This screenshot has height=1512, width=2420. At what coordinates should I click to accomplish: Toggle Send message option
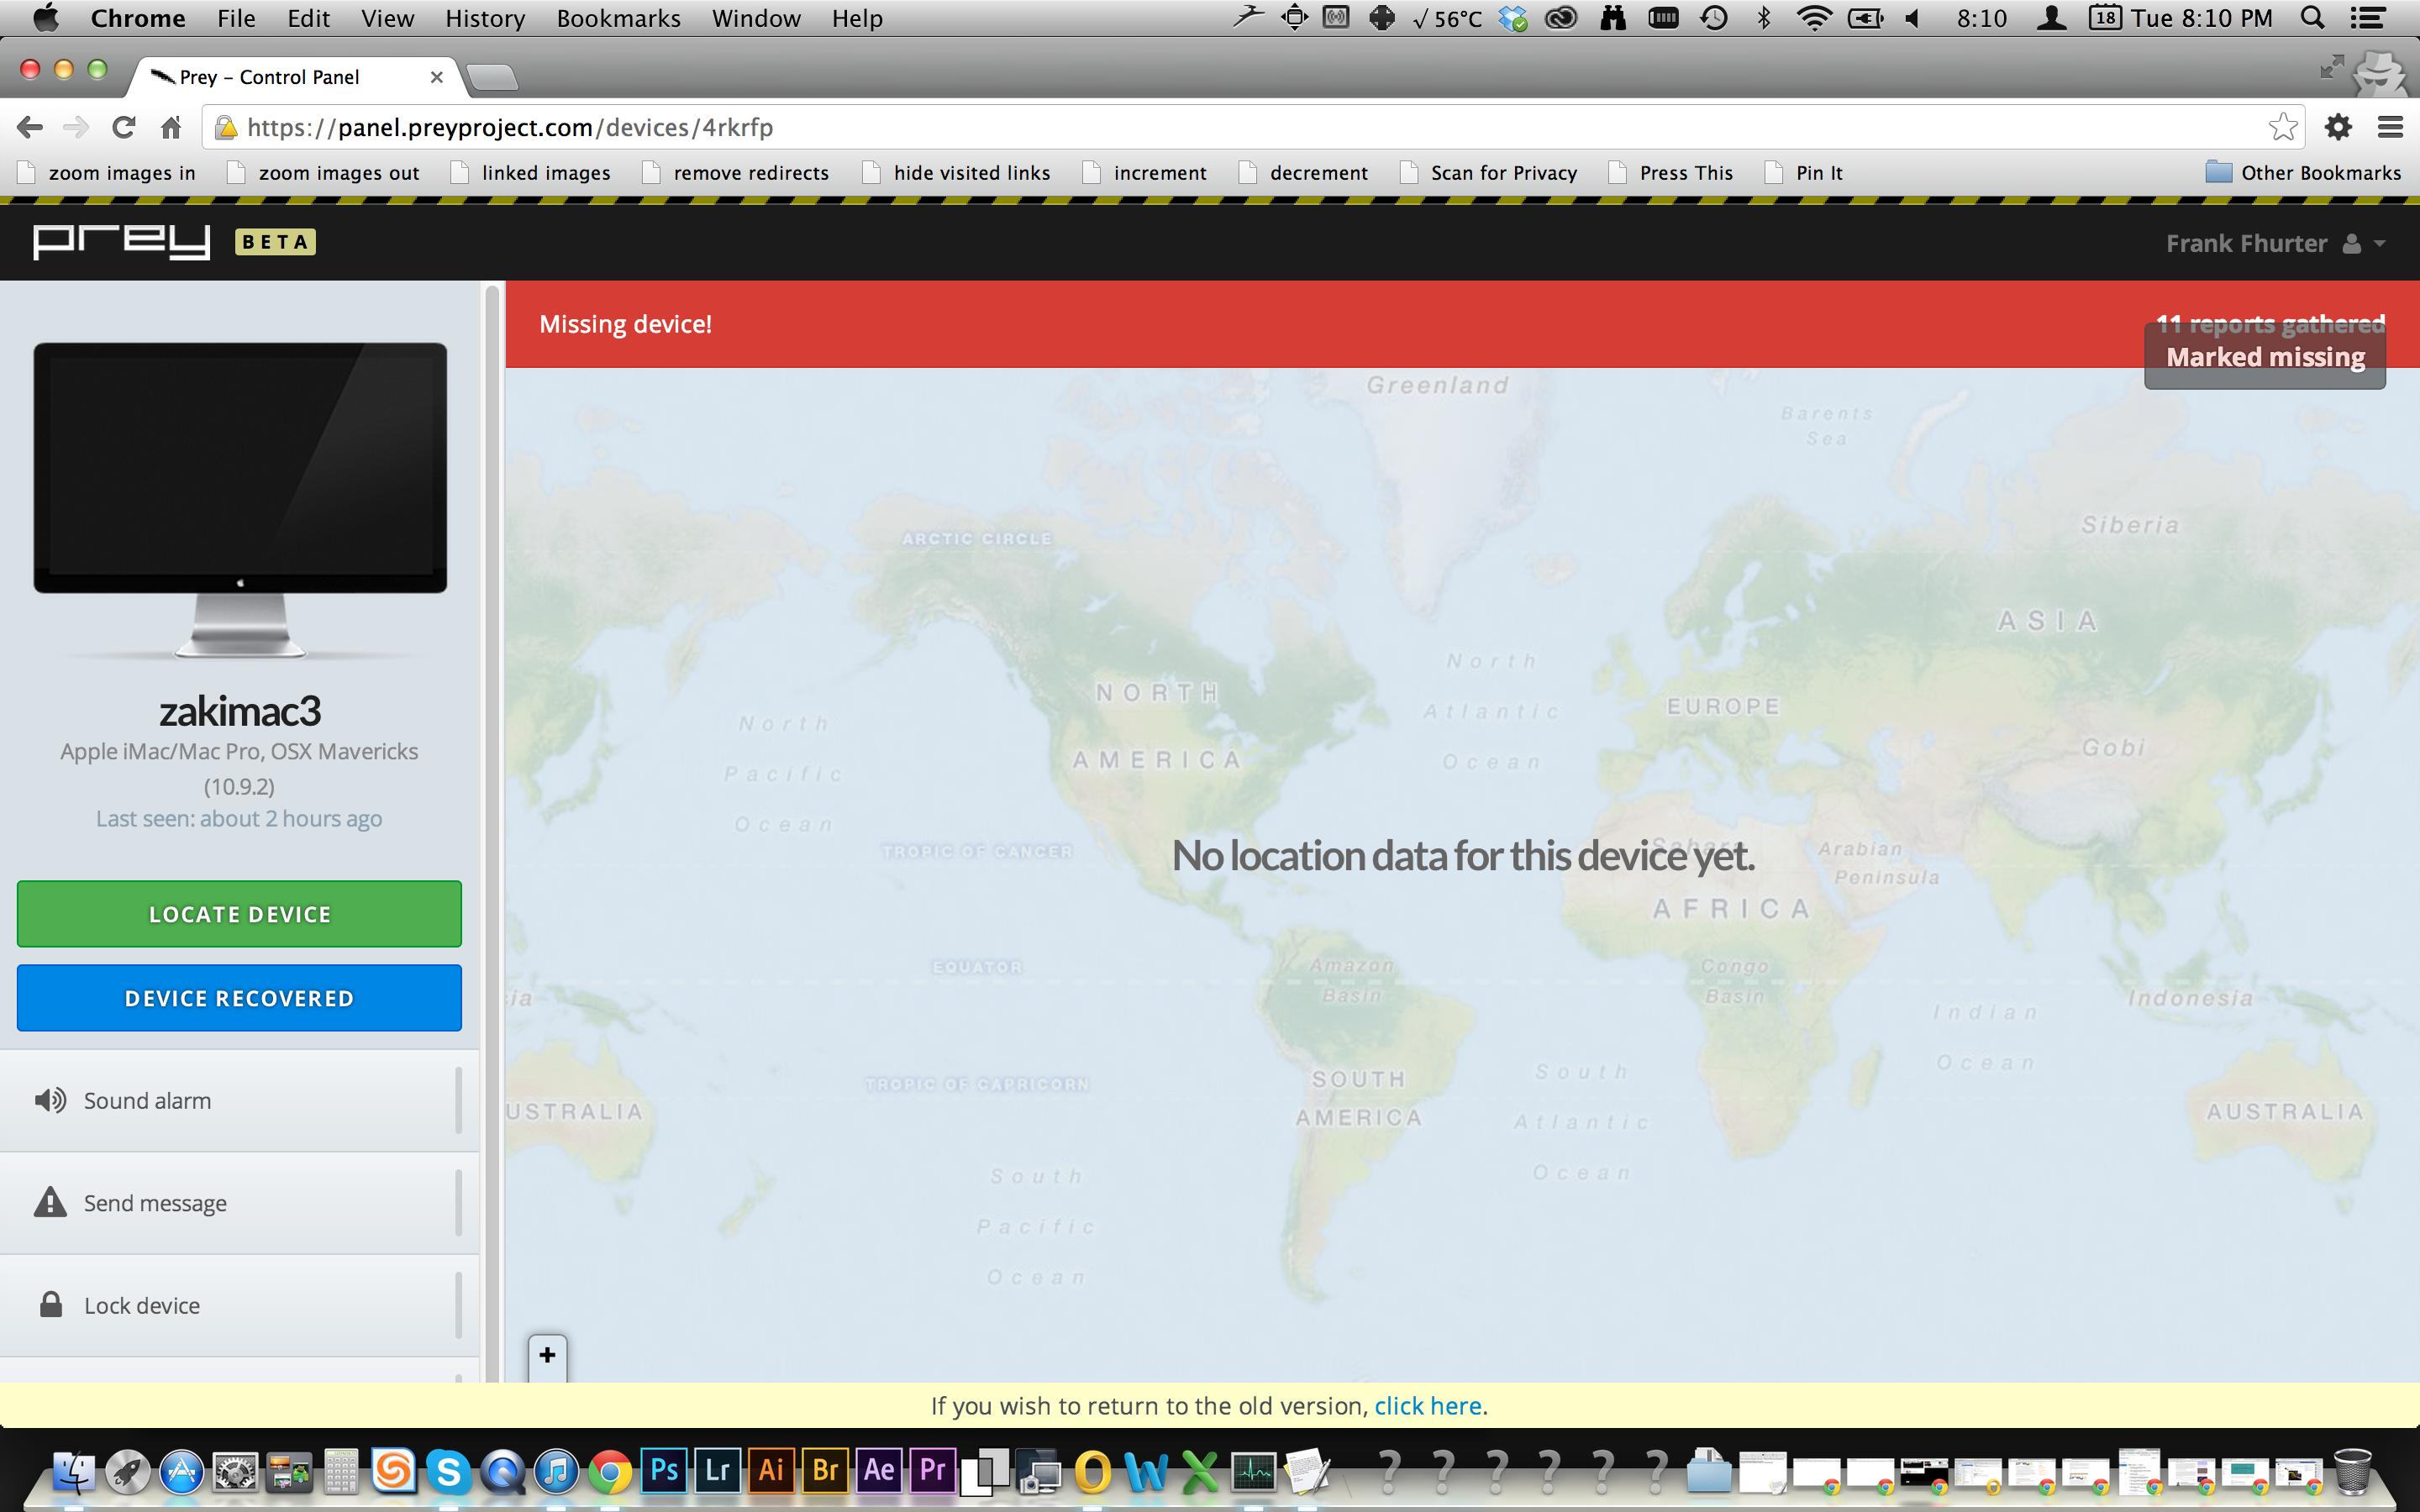(239, 1202)
